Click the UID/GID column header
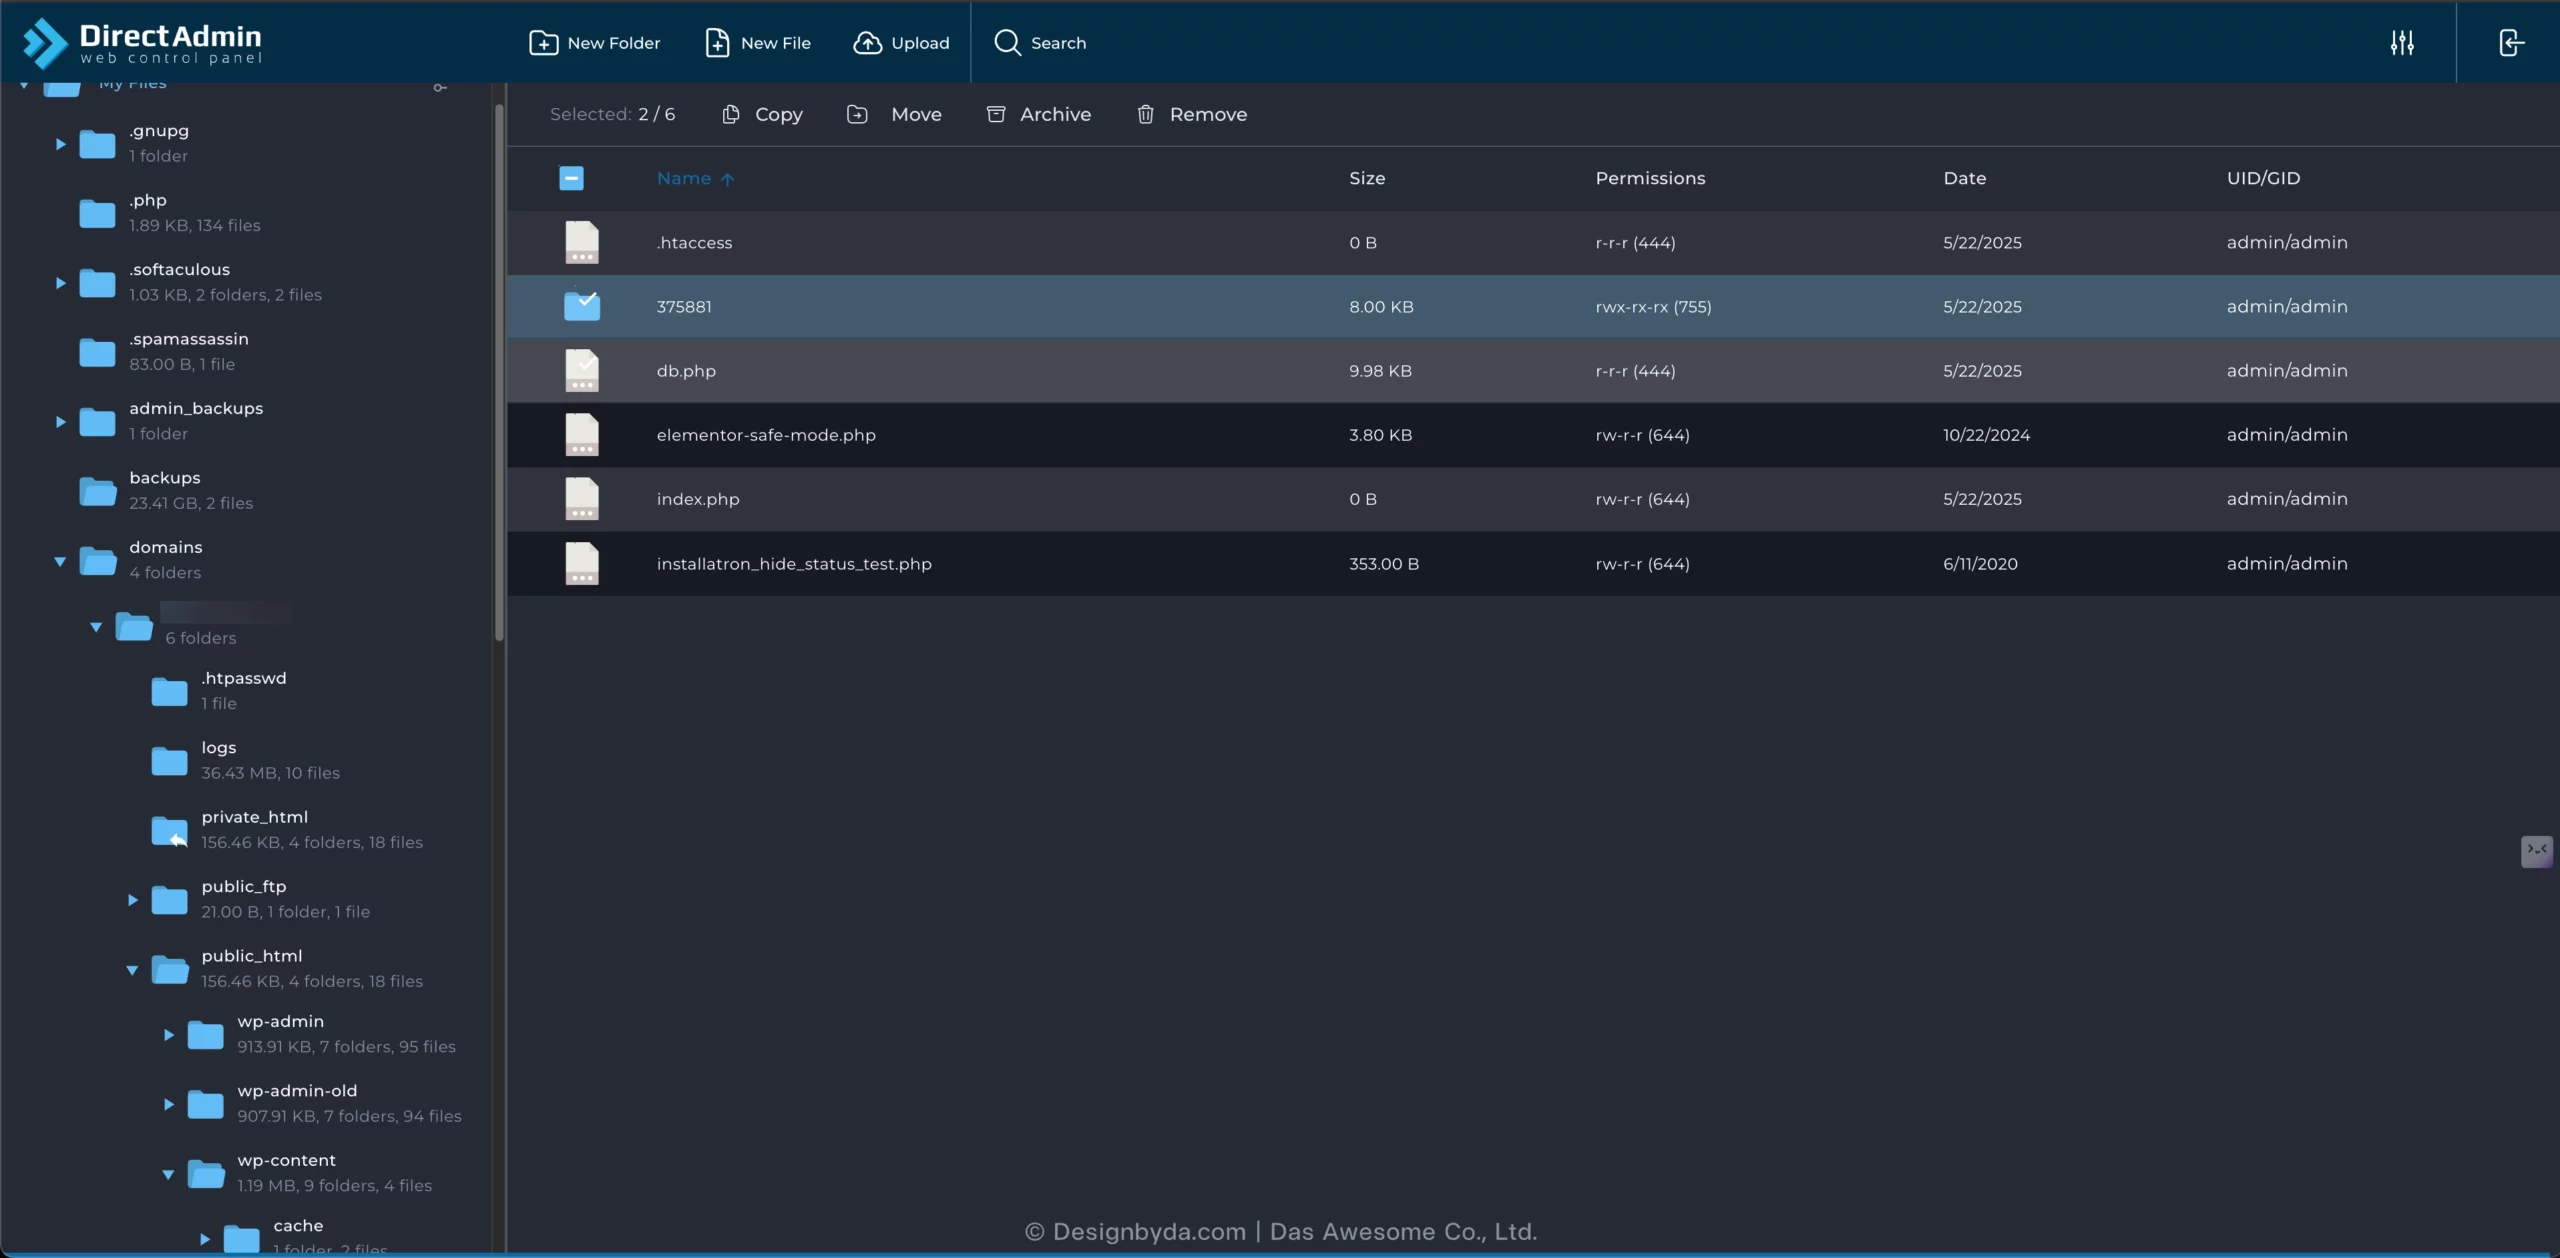Screen dimensions: 2560x1258 coord(2263,178)
